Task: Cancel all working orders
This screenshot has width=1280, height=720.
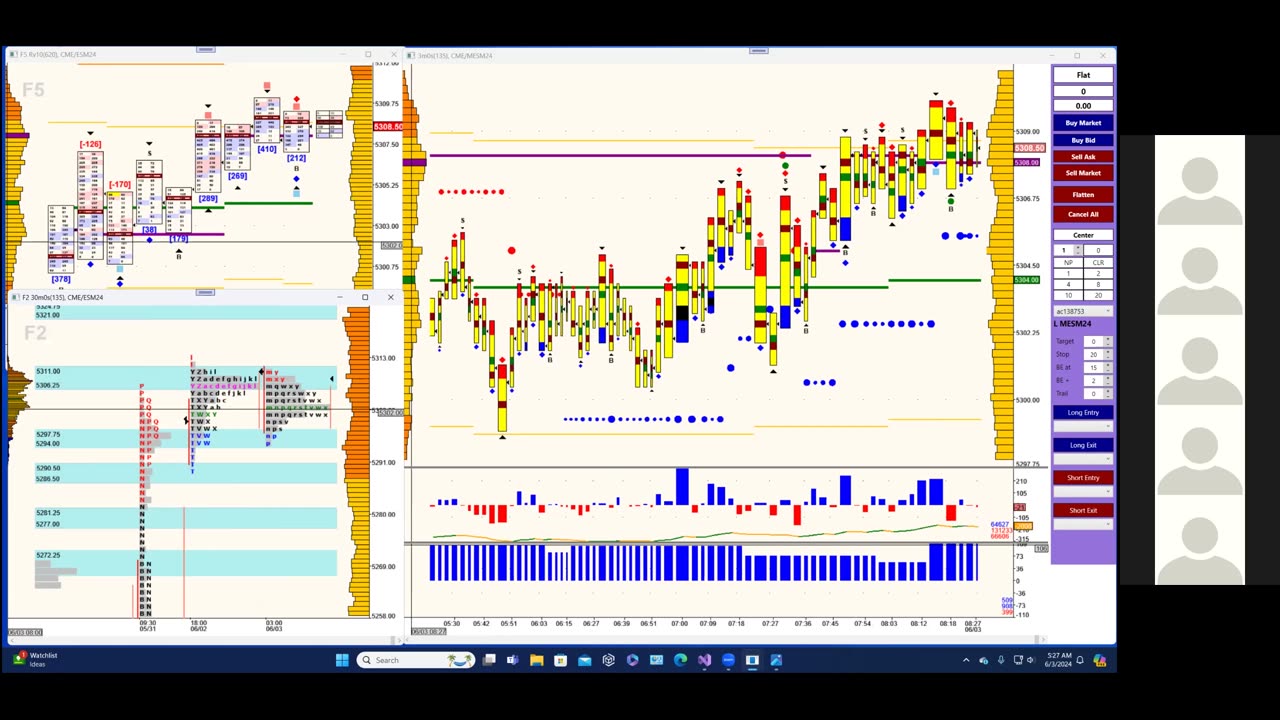Action: 1083,214
